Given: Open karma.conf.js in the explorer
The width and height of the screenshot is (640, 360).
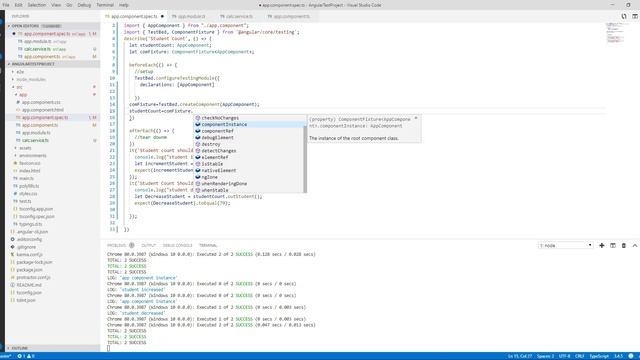Looking at the screenshot, I should tap(28, 254).
